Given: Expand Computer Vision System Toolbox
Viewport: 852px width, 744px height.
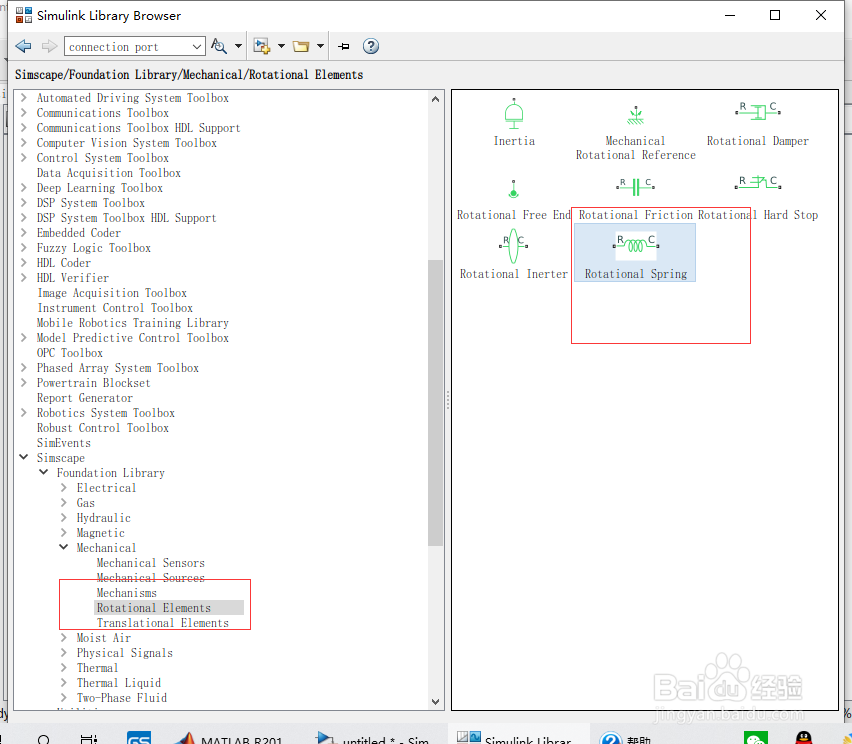Looking at the screenshot, I should (x=23, y=143).
